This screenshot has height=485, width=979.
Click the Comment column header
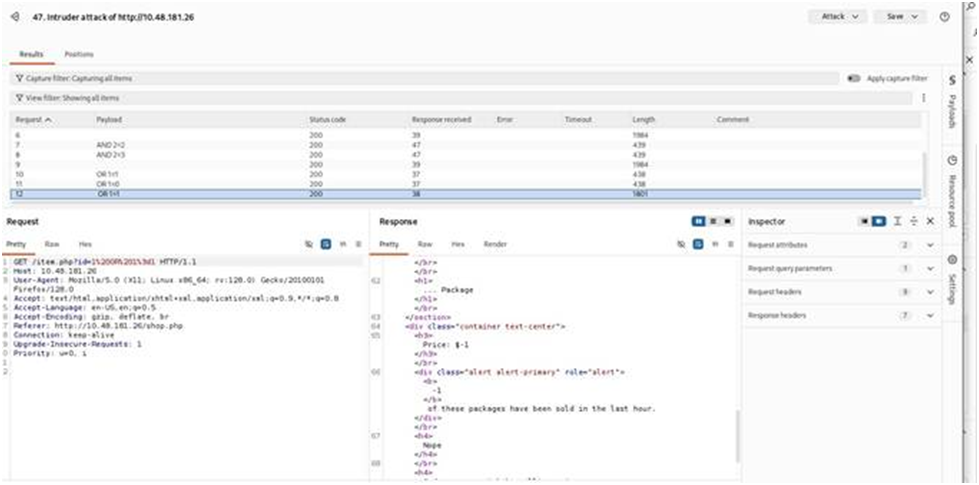pos(732,119)
